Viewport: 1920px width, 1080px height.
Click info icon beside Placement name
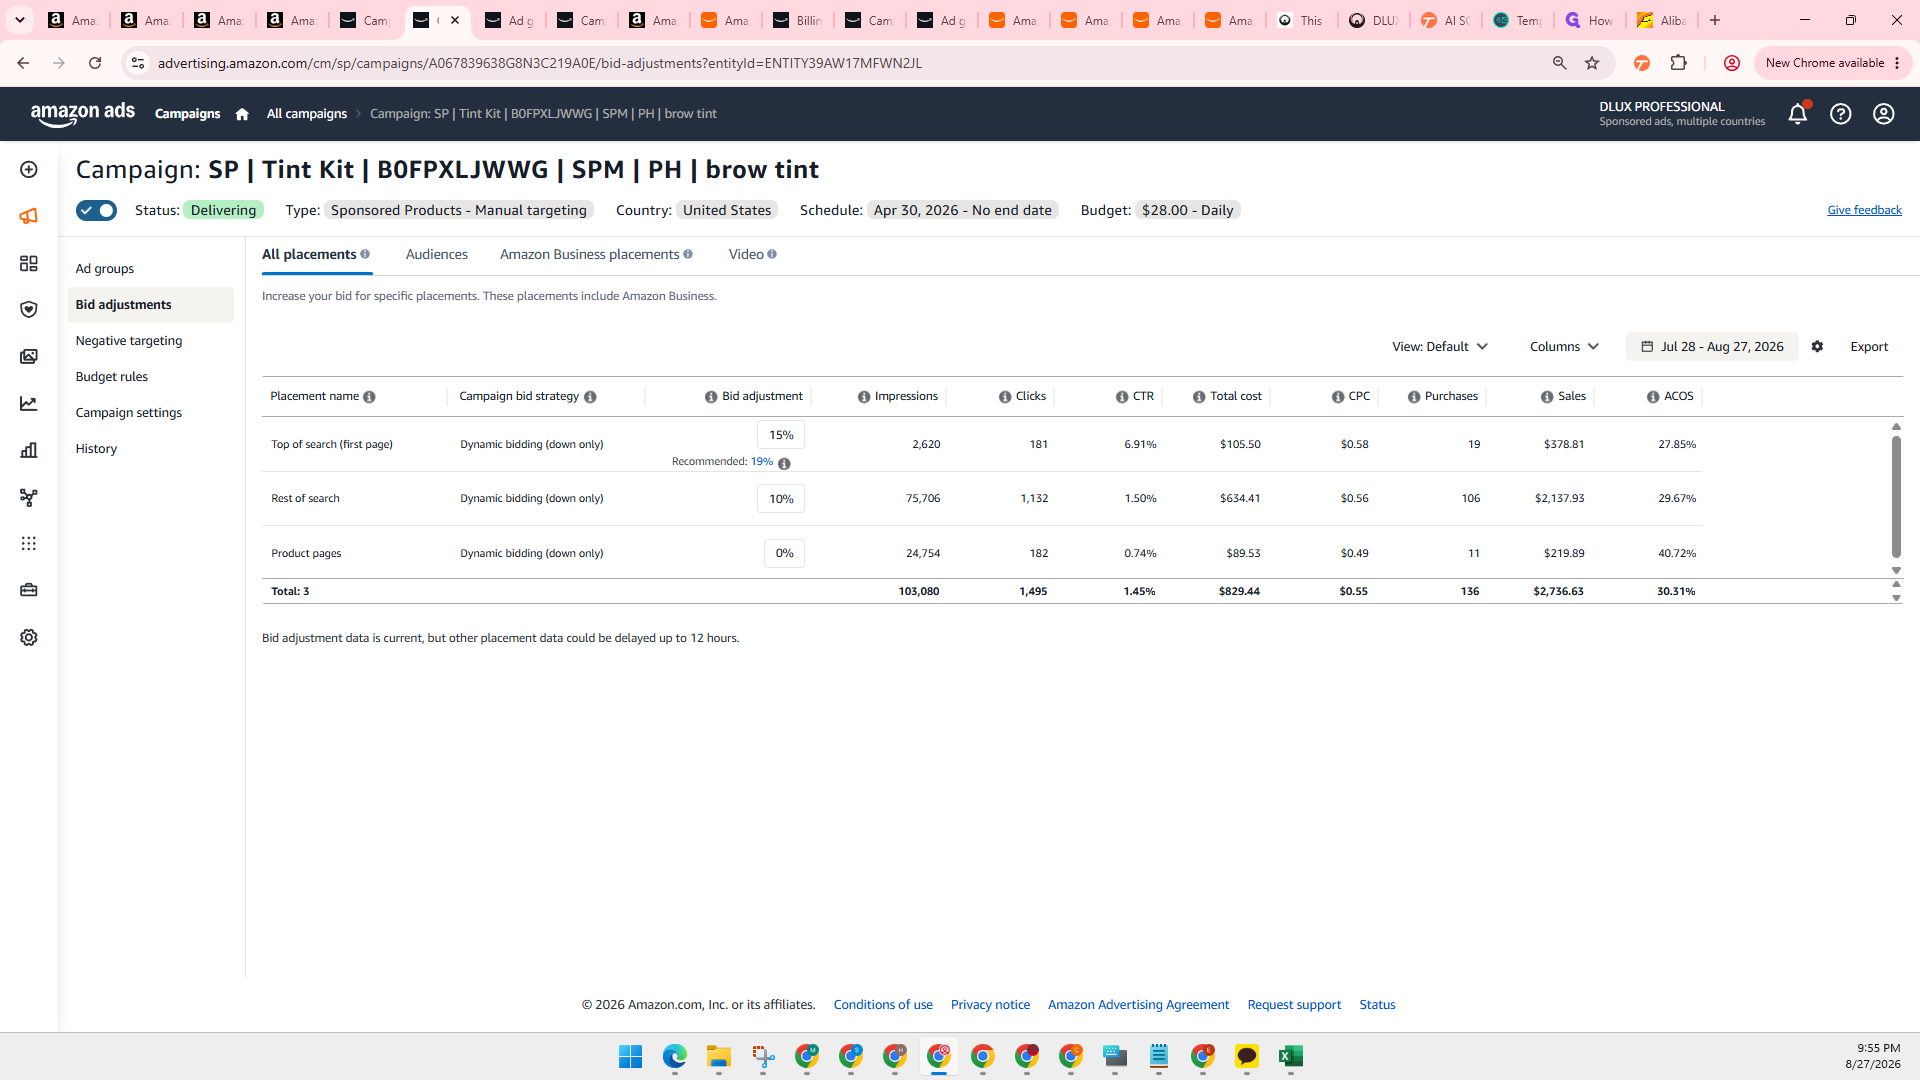tap(369, 397)
